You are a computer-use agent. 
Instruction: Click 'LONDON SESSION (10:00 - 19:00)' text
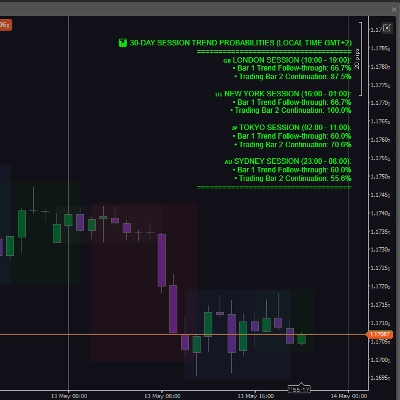[x=292, y=60]
